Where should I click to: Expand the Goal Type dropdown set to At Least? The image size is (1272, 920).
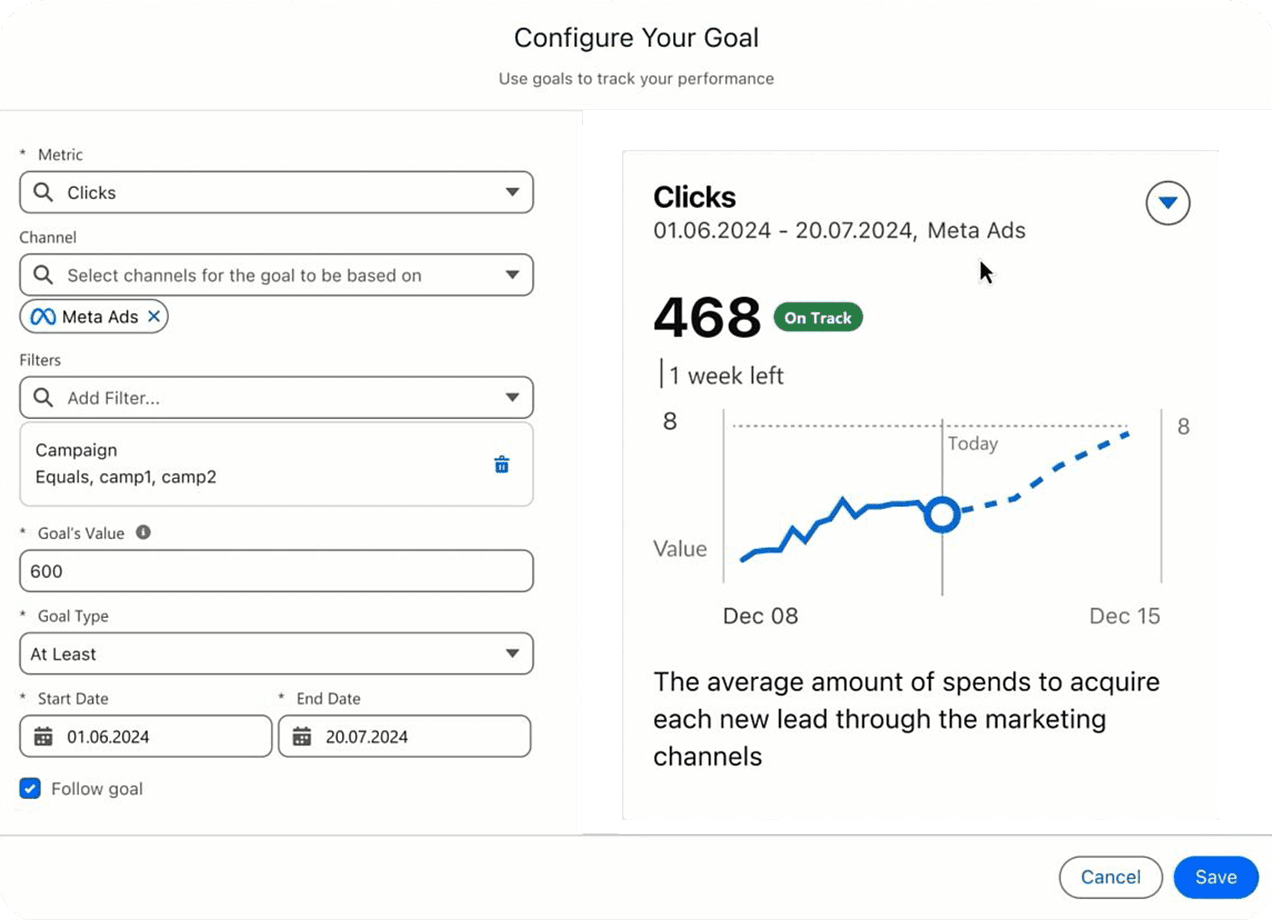click(513, 654)
